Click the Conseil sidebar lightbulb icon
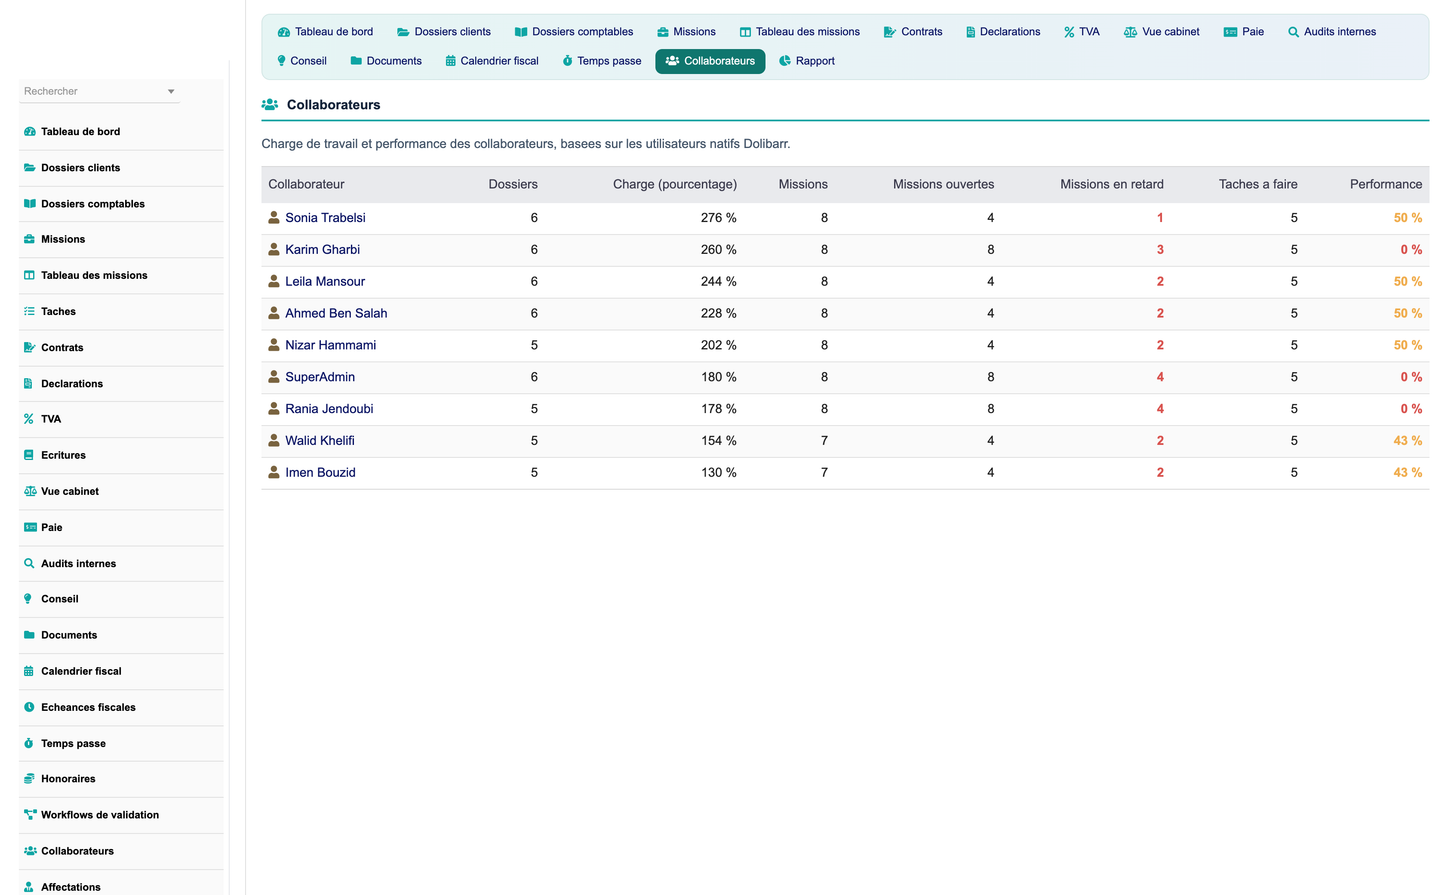This screenshot has width=1445, height=895. pyautogui.click(x=29, y=600)
